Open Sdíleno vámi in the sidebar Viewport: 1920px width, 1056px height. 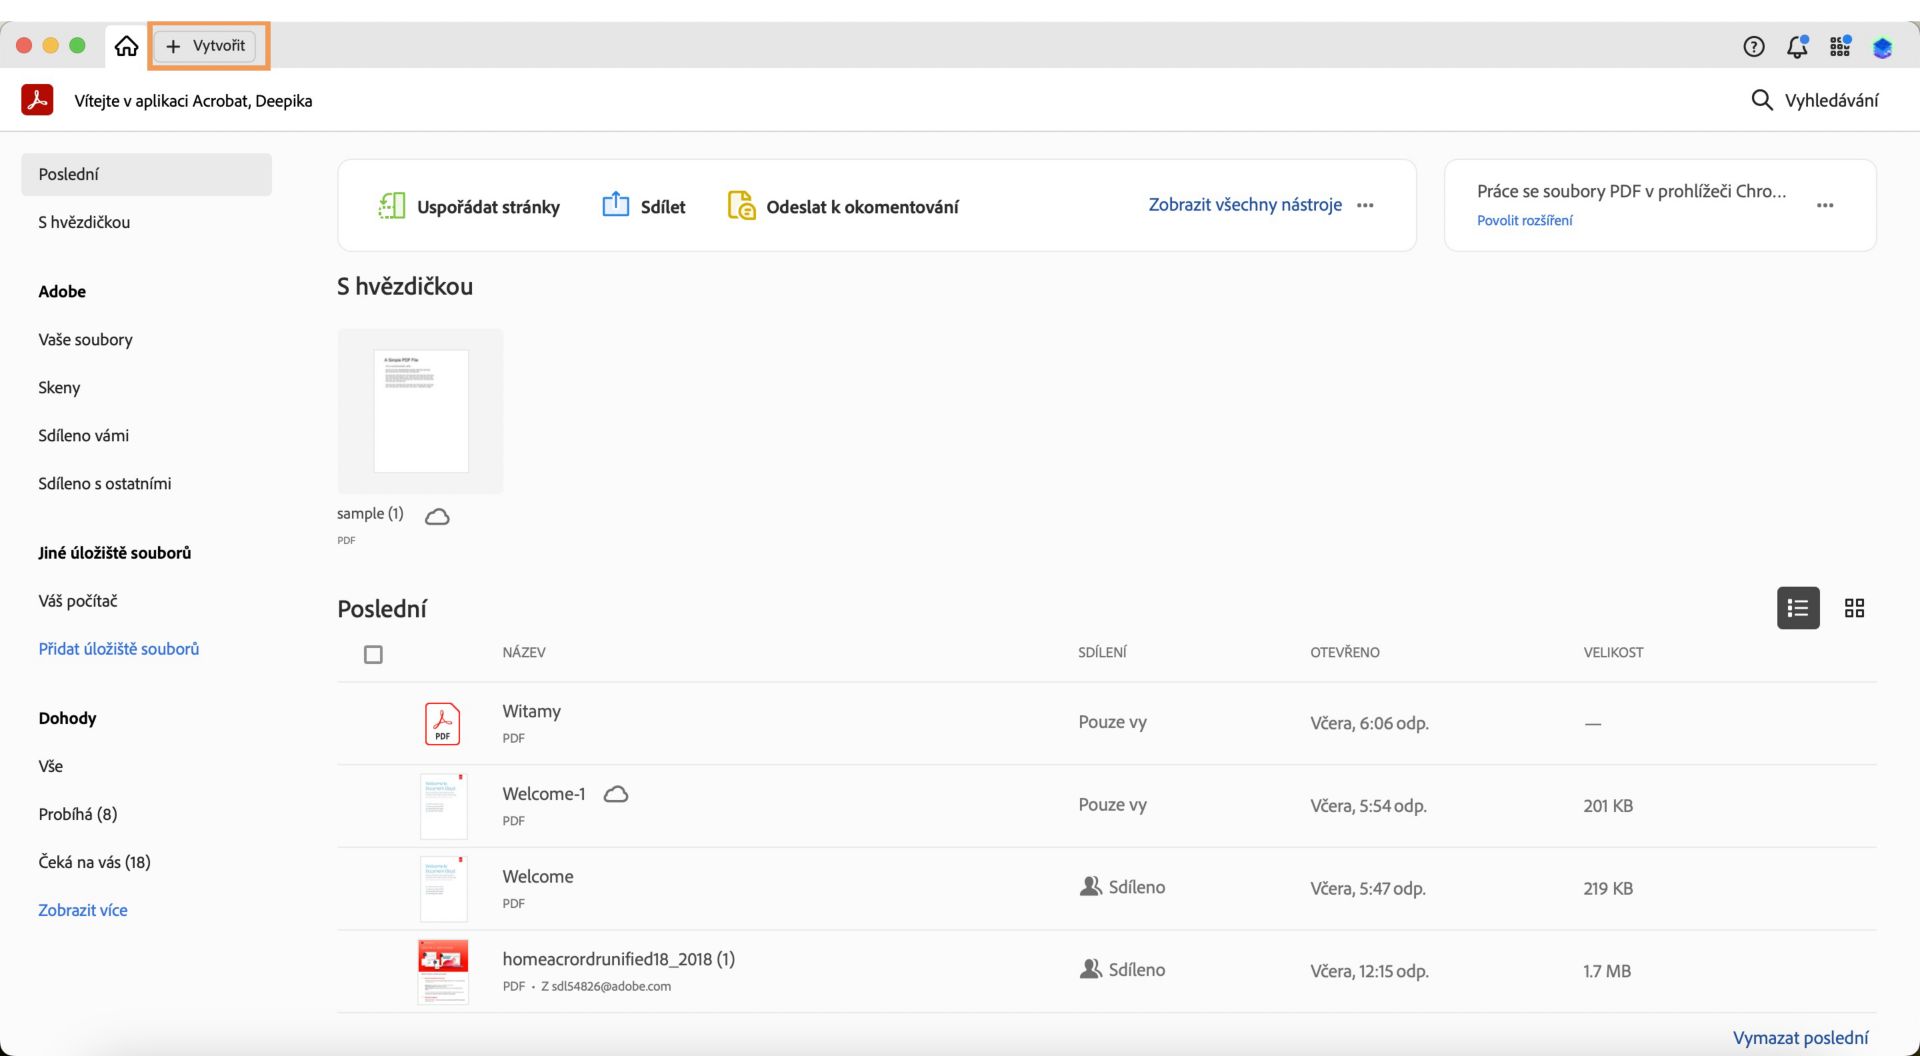tap(83, 436)
